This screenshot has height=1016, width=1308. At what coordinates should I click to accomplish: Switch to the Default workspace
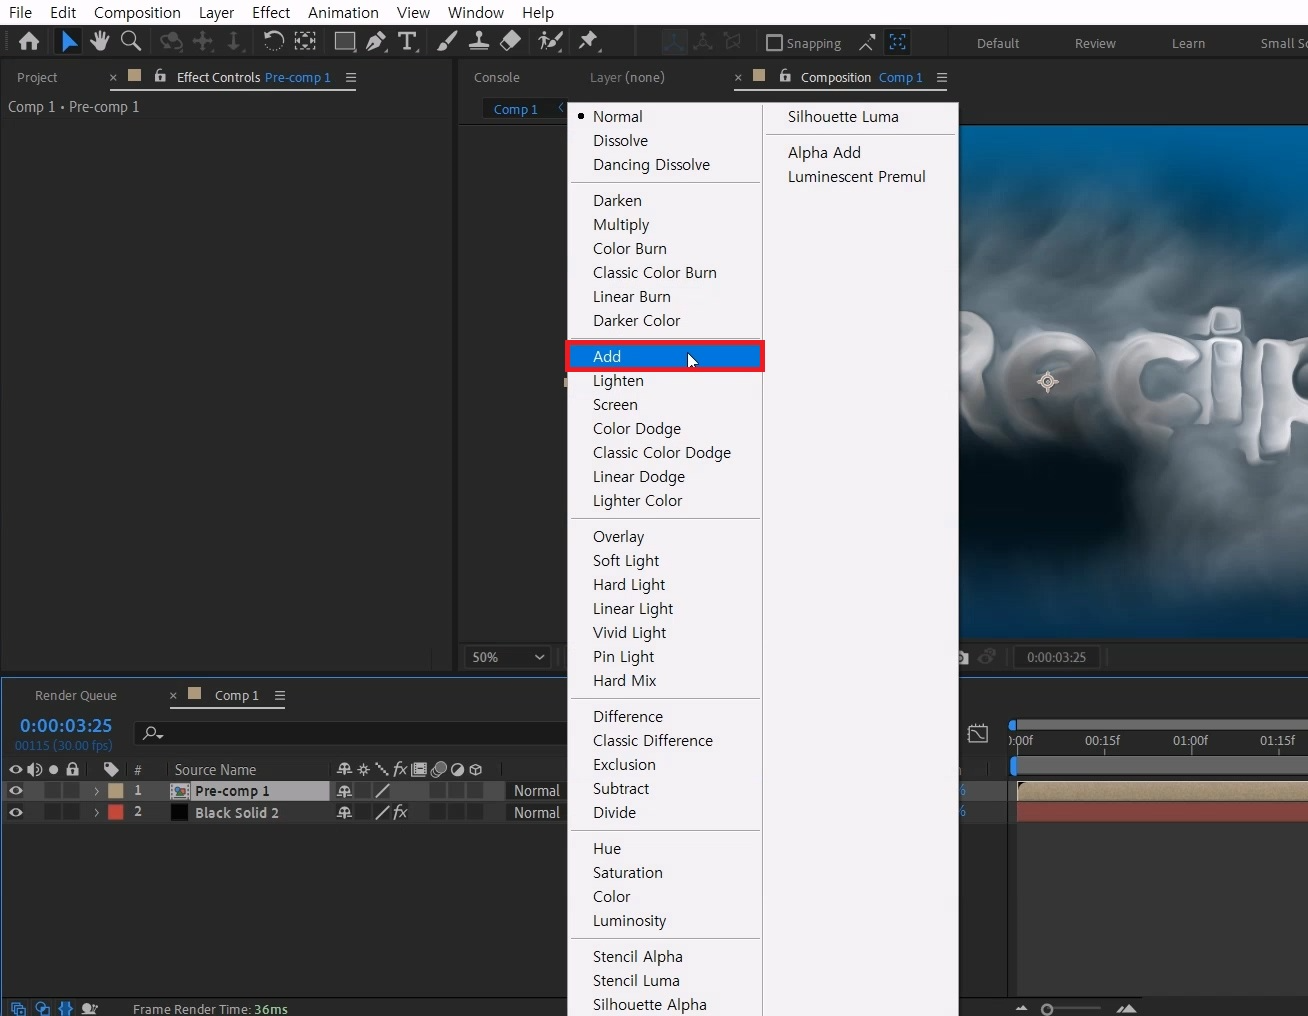pyautogui.click(x=998, y=43)
